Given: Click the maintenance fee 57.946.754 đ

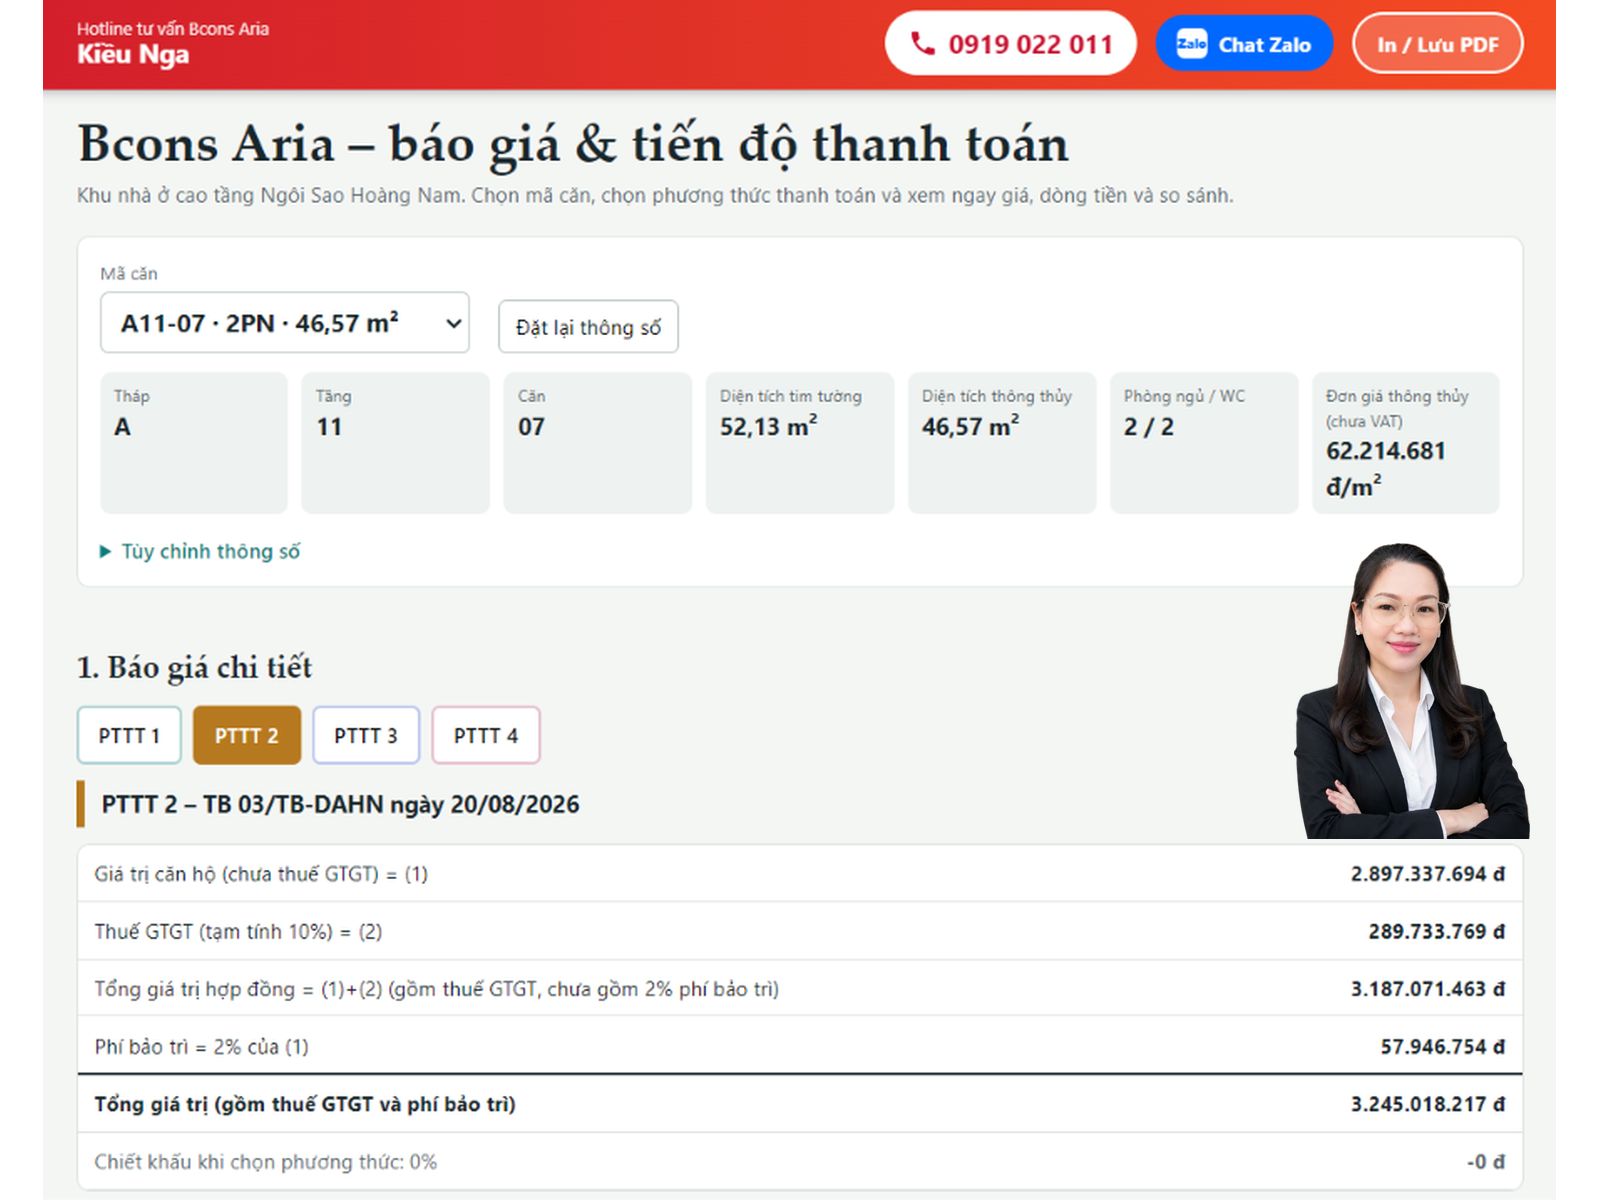Looking at the screenshot, I should tap(1443, 1047).
